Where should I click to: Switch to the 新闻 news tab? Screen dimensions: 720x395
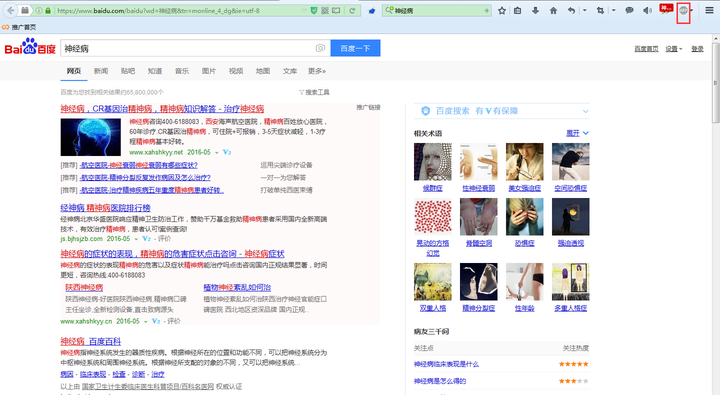(x=101, y=71)
